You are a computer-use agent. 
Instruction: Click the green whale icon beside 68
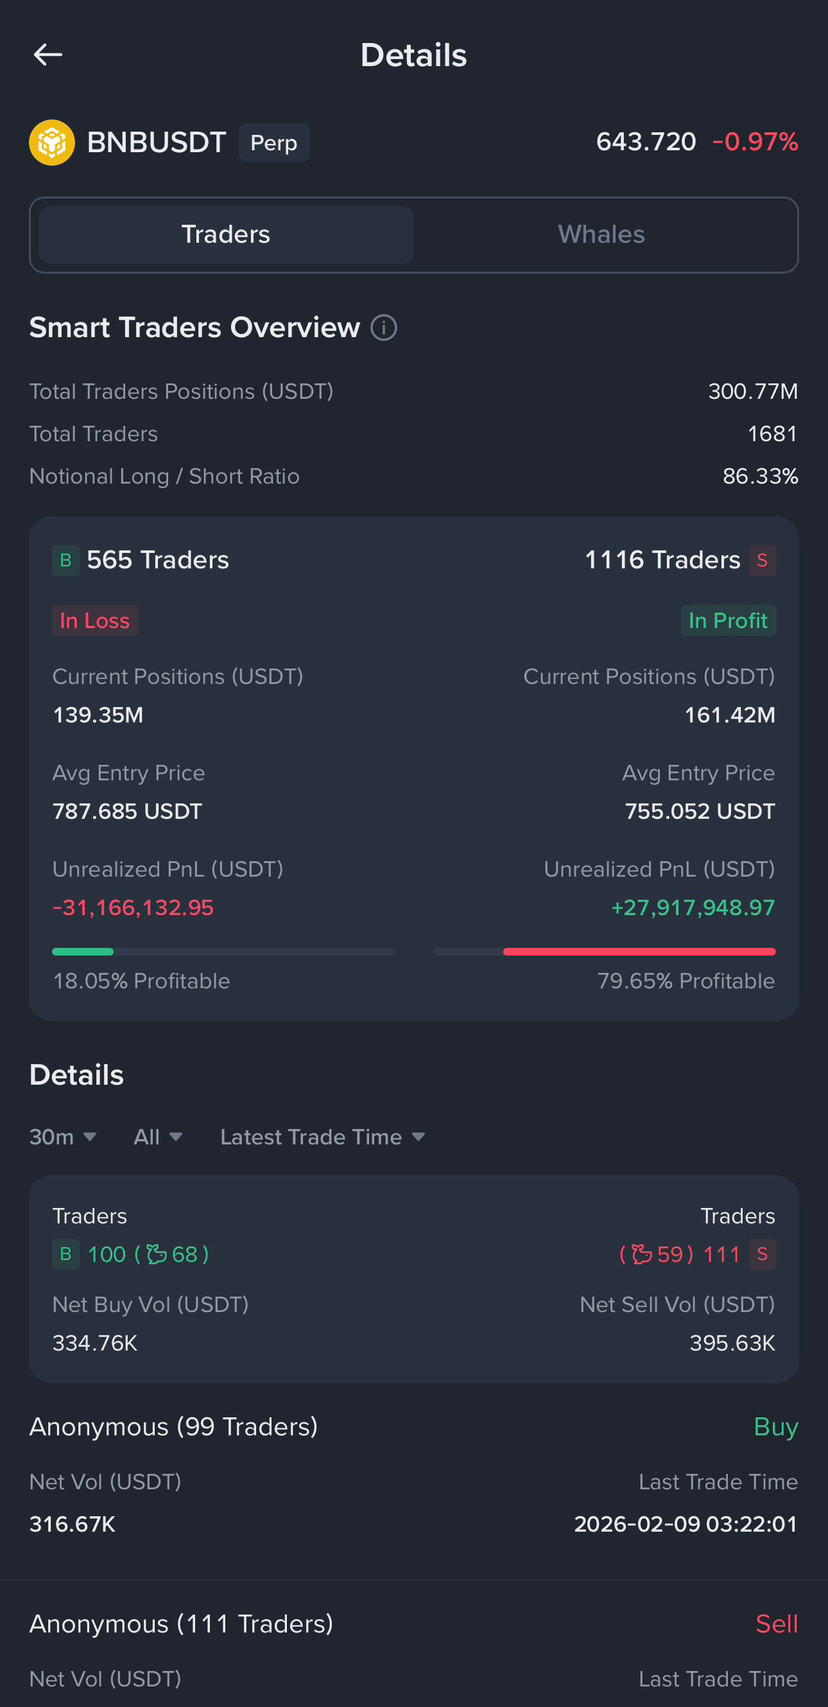click(x=157, y=1254)
